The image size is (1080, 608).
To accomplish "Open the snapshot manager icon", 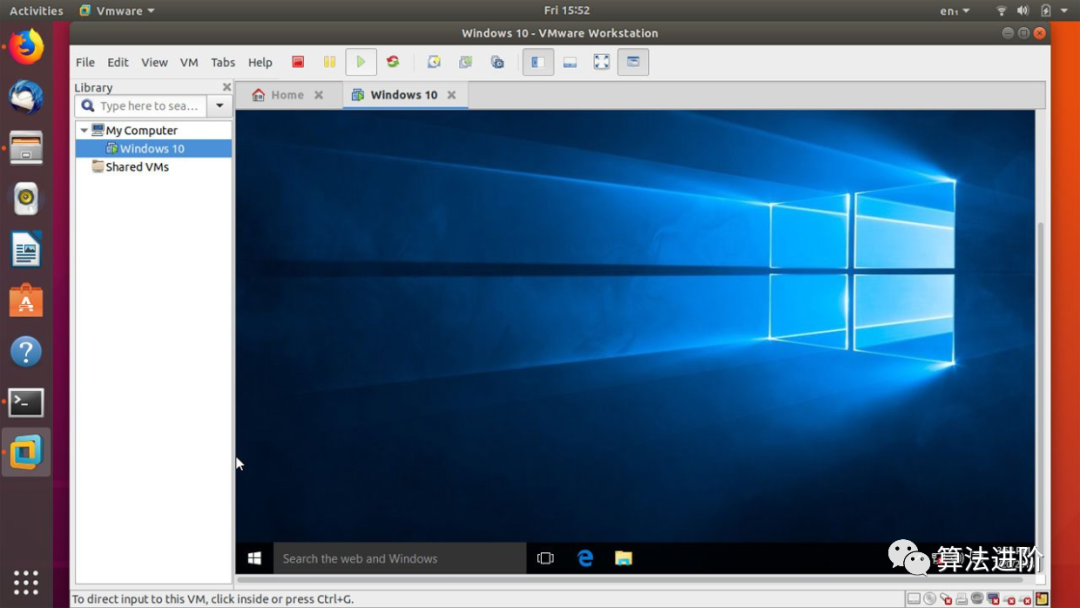I will pyautogui.click(x=497, y=62).
